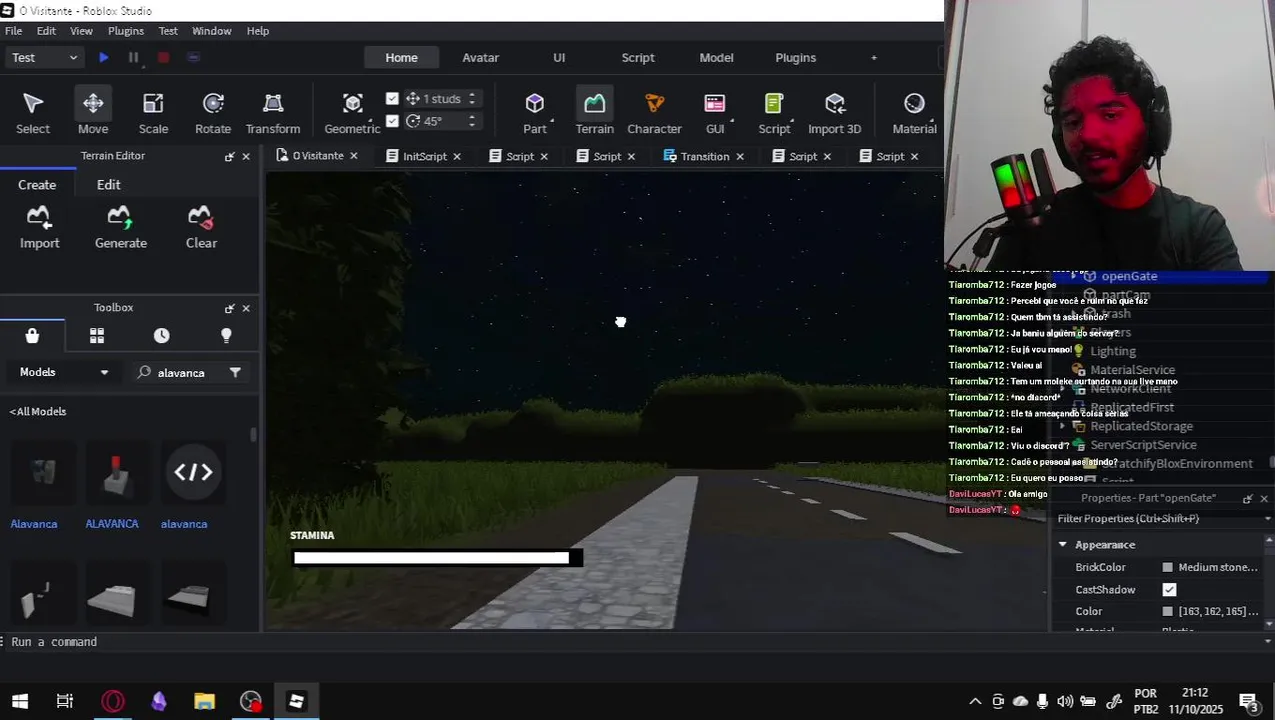This screenshot has height=720, width=1275.
Task: Choose the Select tool in the ribbon
Action: coord(33,112)
